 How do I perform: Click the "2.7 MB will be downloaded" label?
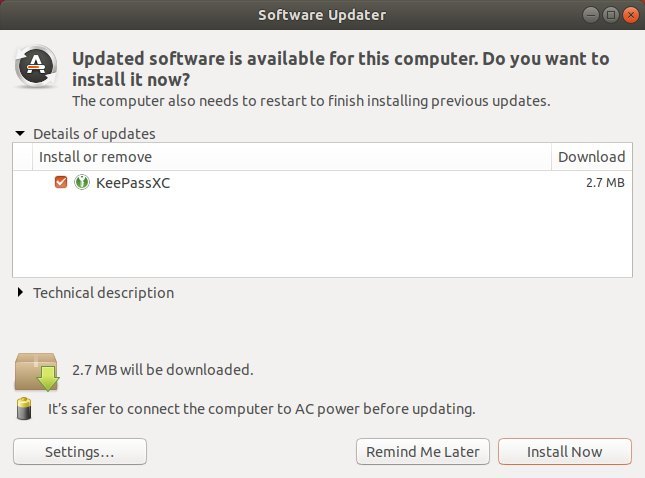click(163, 370)
